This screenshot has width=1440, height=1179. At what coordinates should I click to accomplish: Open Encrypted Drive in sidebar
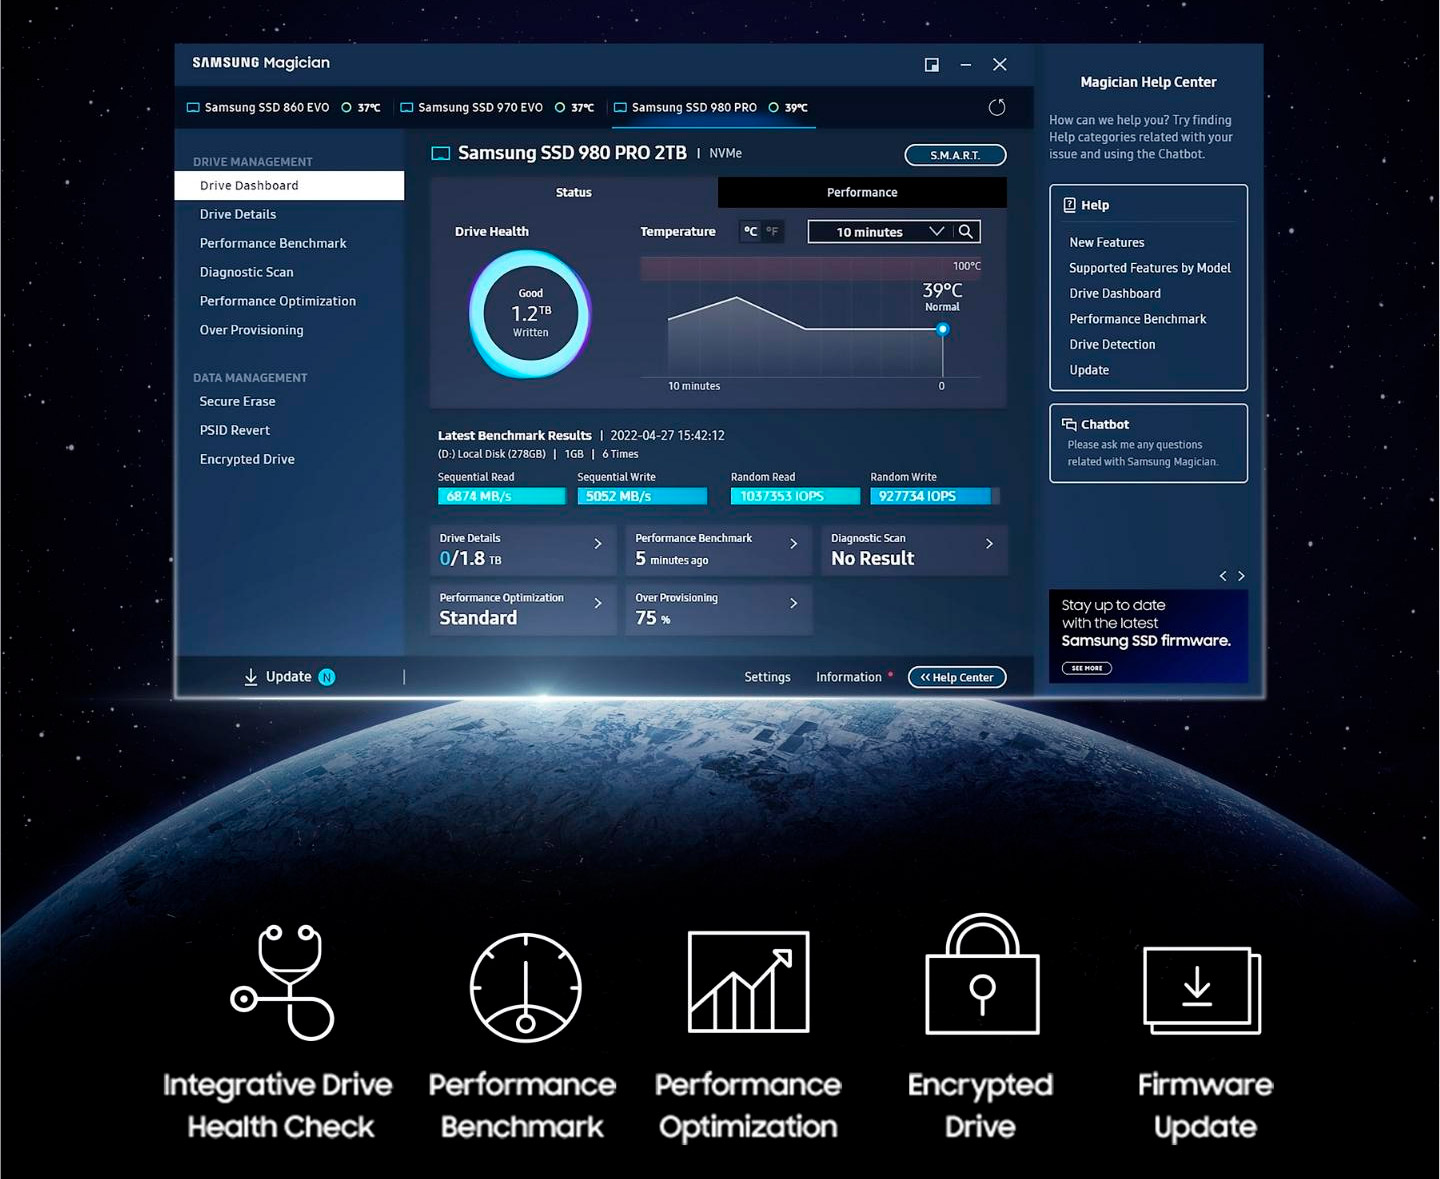[247, 459]
